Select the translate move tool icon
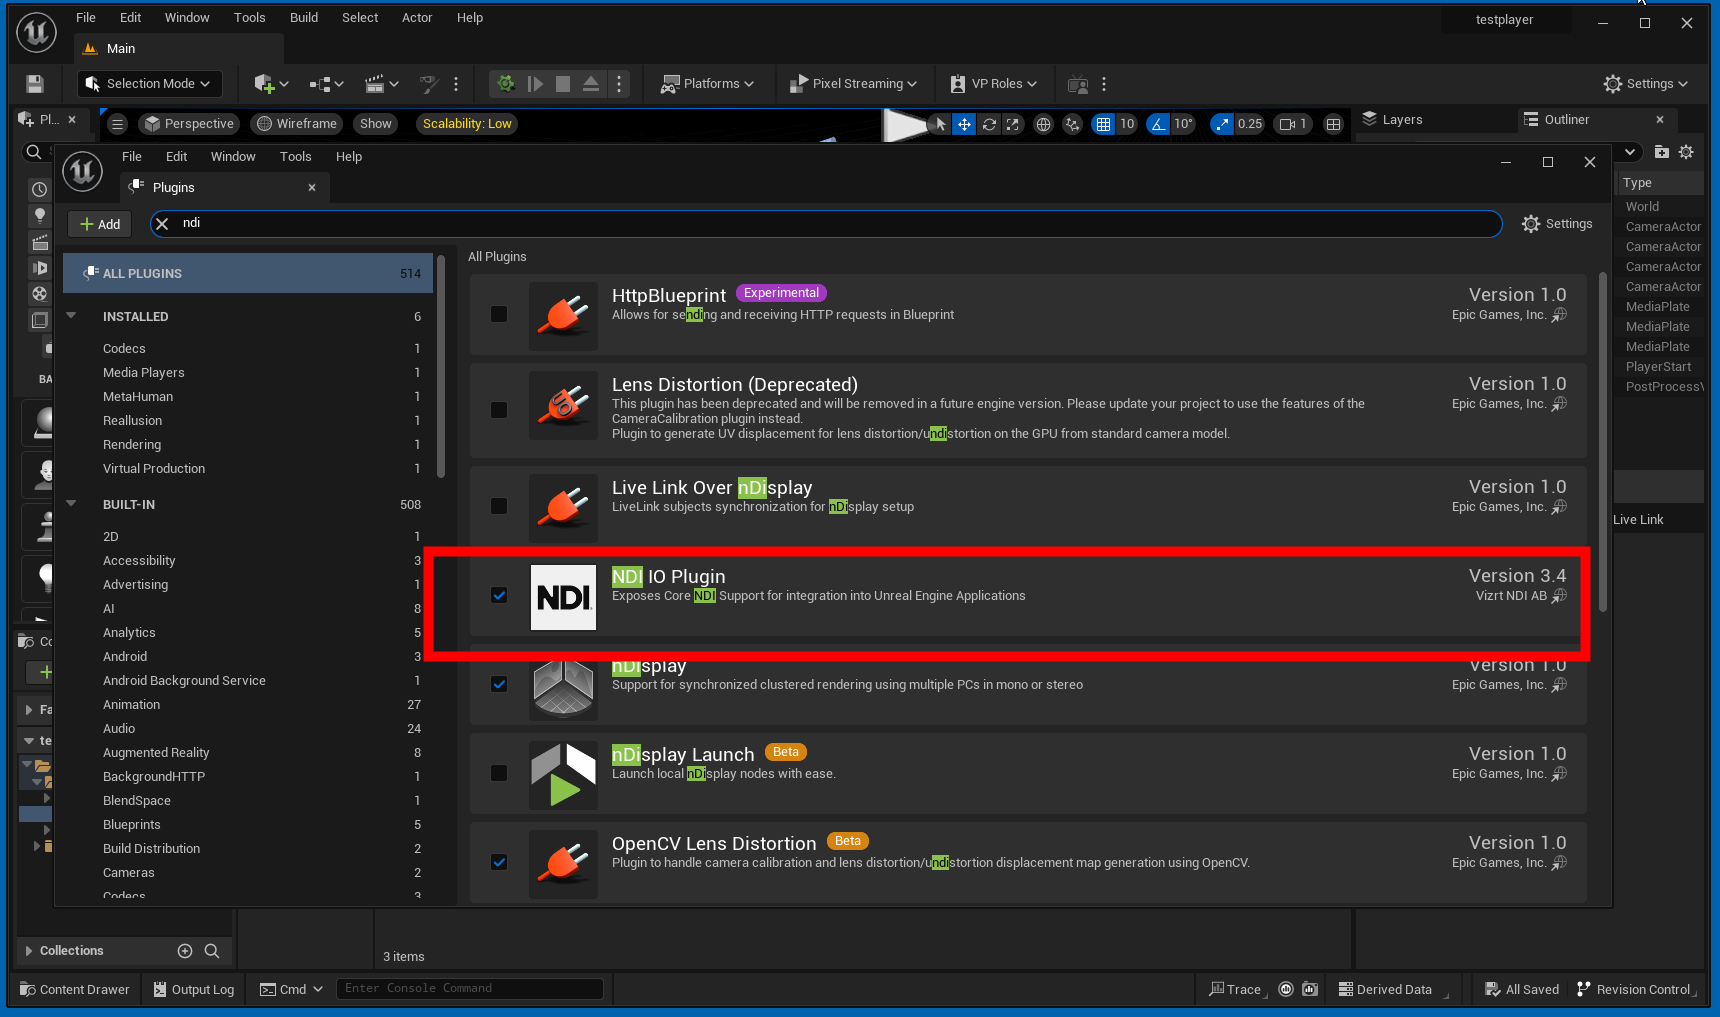1720x1017 pixels. pyautogui.click(x=964, y=124)
